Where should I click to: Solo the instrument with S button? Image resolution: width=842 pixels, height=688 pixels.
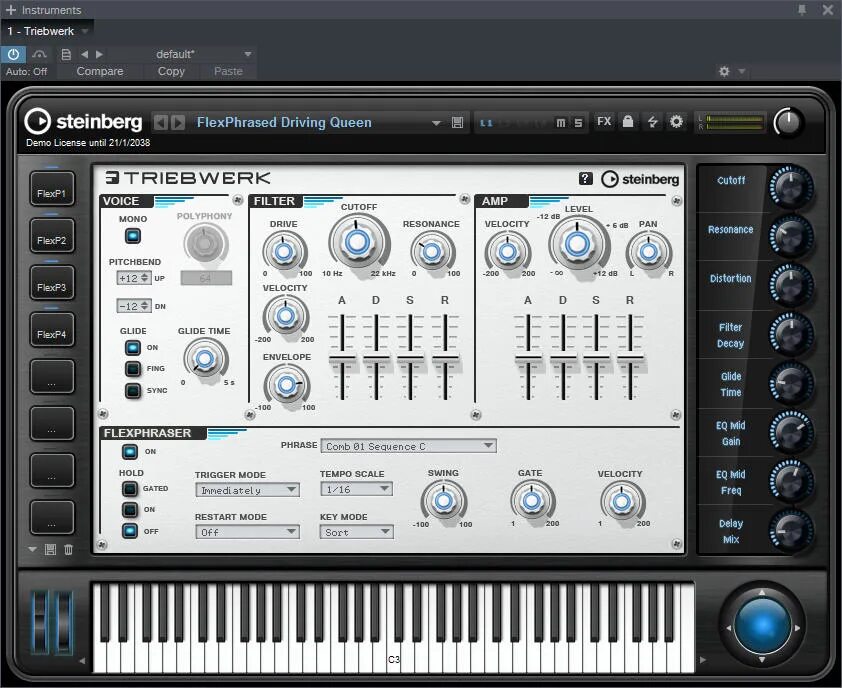tap(578, 123)
